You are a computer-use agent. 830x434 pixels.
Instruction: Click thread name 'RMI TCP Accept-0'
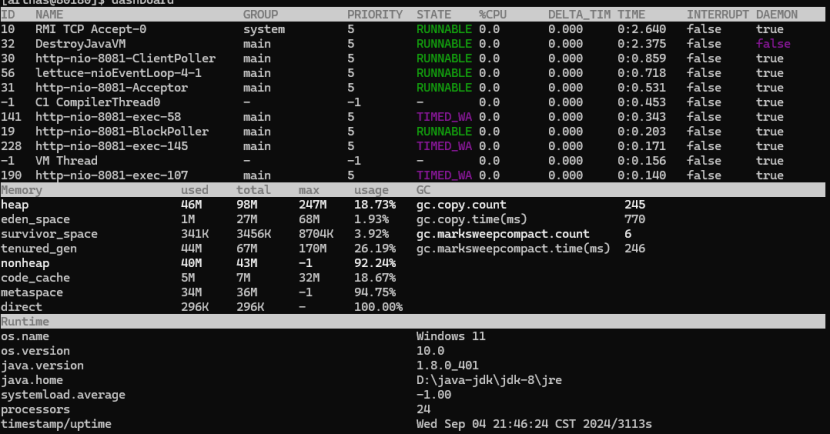[91, 29]
